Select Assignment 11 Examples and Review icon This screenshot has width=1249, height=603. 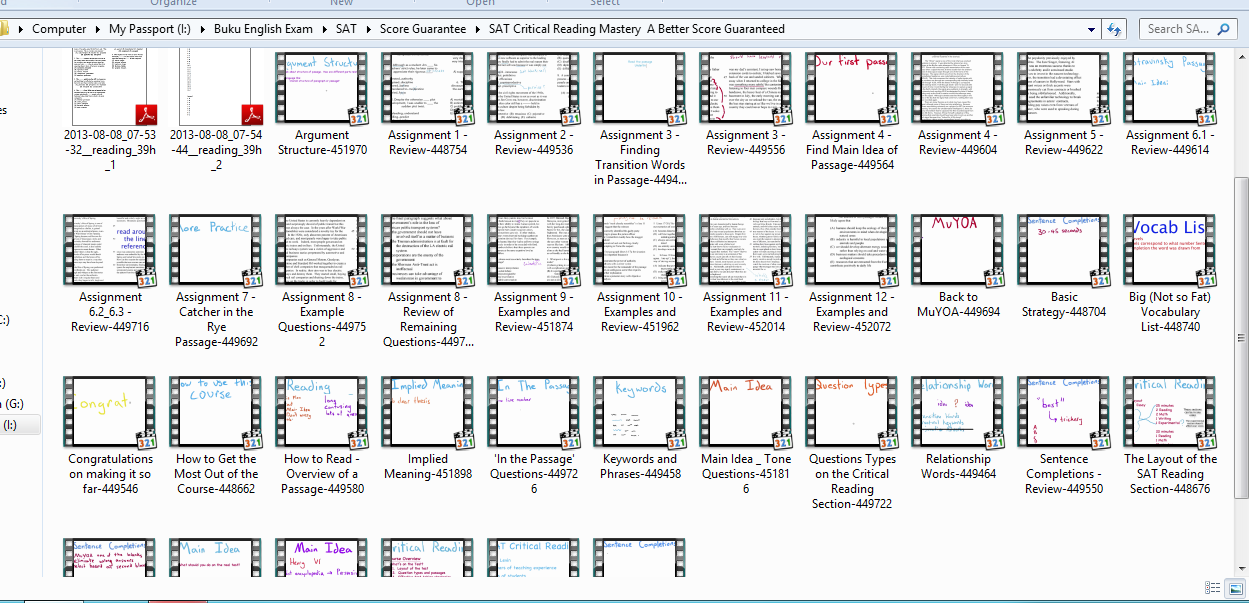pyautogui.click(x=746, y=250)
